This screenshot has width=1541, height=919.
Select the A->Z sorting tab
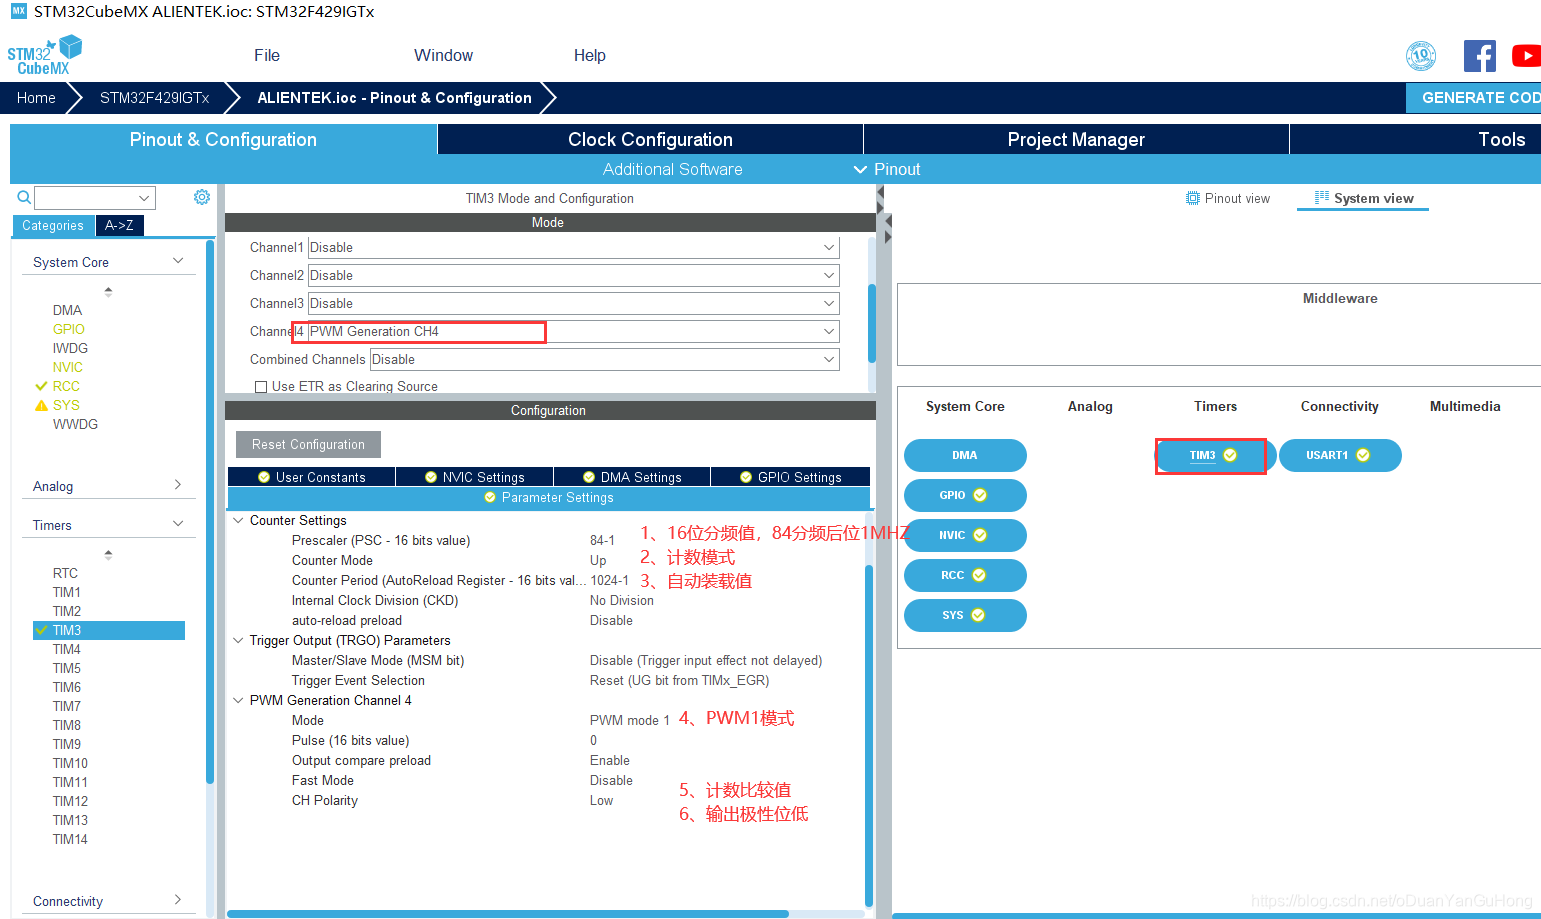tap(119, 225)
